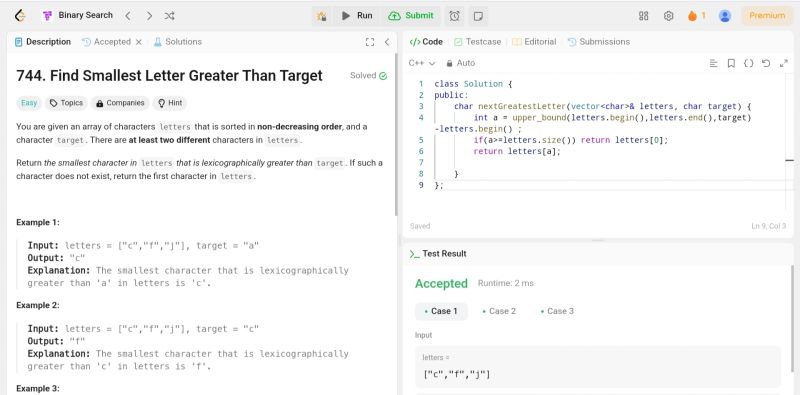Open the user profile avatar
Image resolution: width=800 pixels, height=395 pixels.
tap(724, 16)
